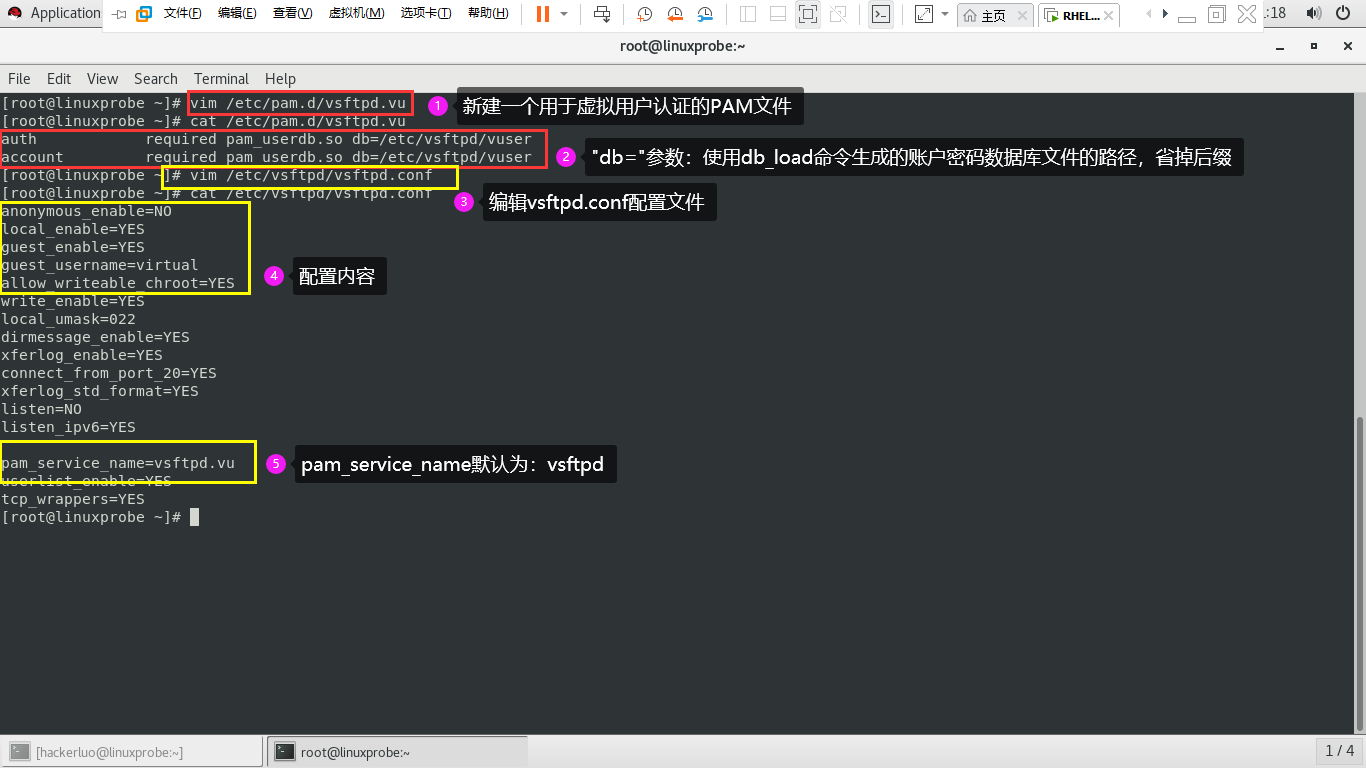The image size is (1366, 768).
Task: Take a snapshot with the clock-plus icon
Action: pos(645,14)
